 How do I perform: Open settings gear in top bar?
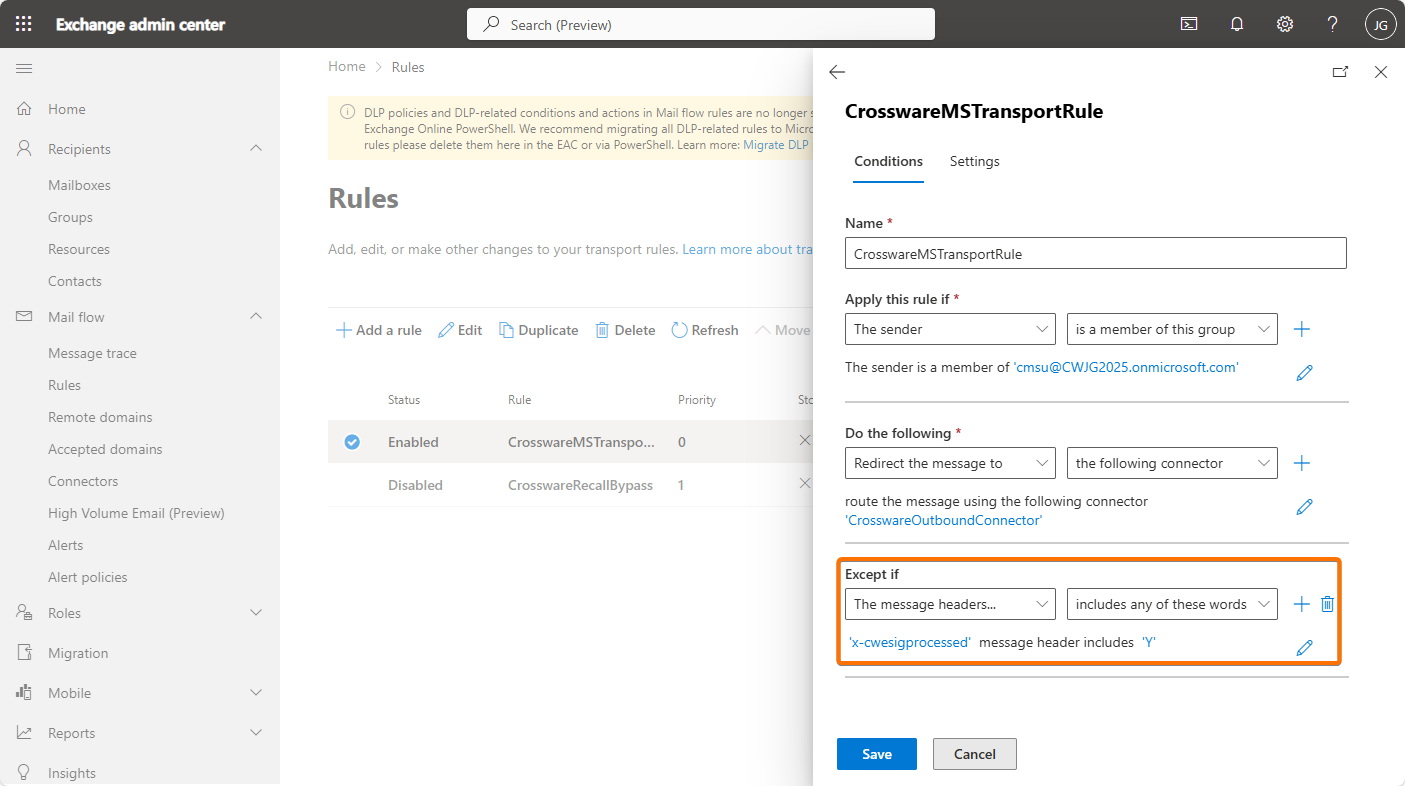(1285, 24)
